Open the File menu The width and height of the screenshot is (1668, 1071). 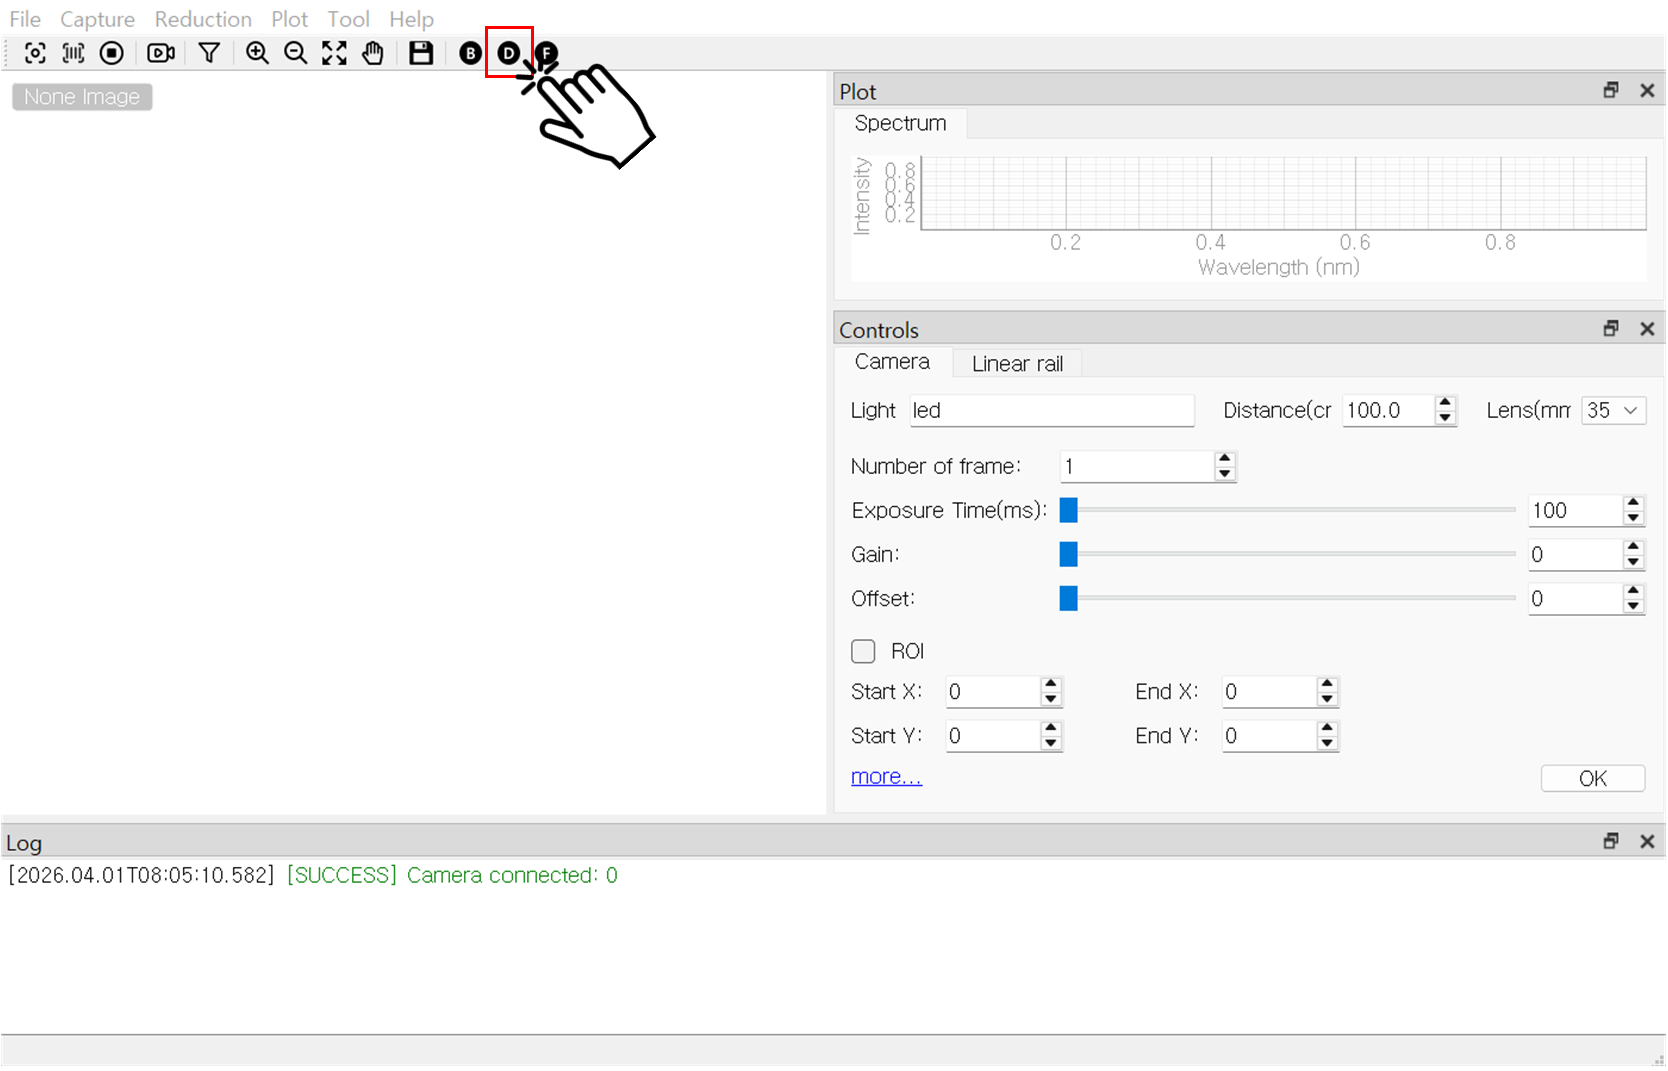[x=25, y=19]
